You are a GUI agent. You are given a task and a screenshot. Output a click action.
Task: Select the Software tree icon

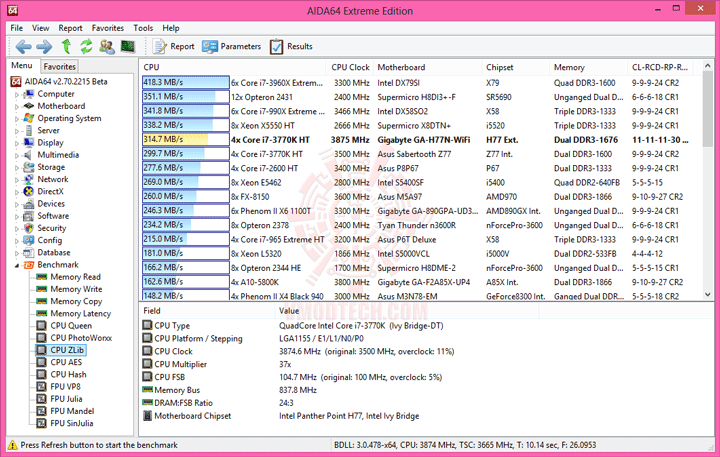pos(29,216)
